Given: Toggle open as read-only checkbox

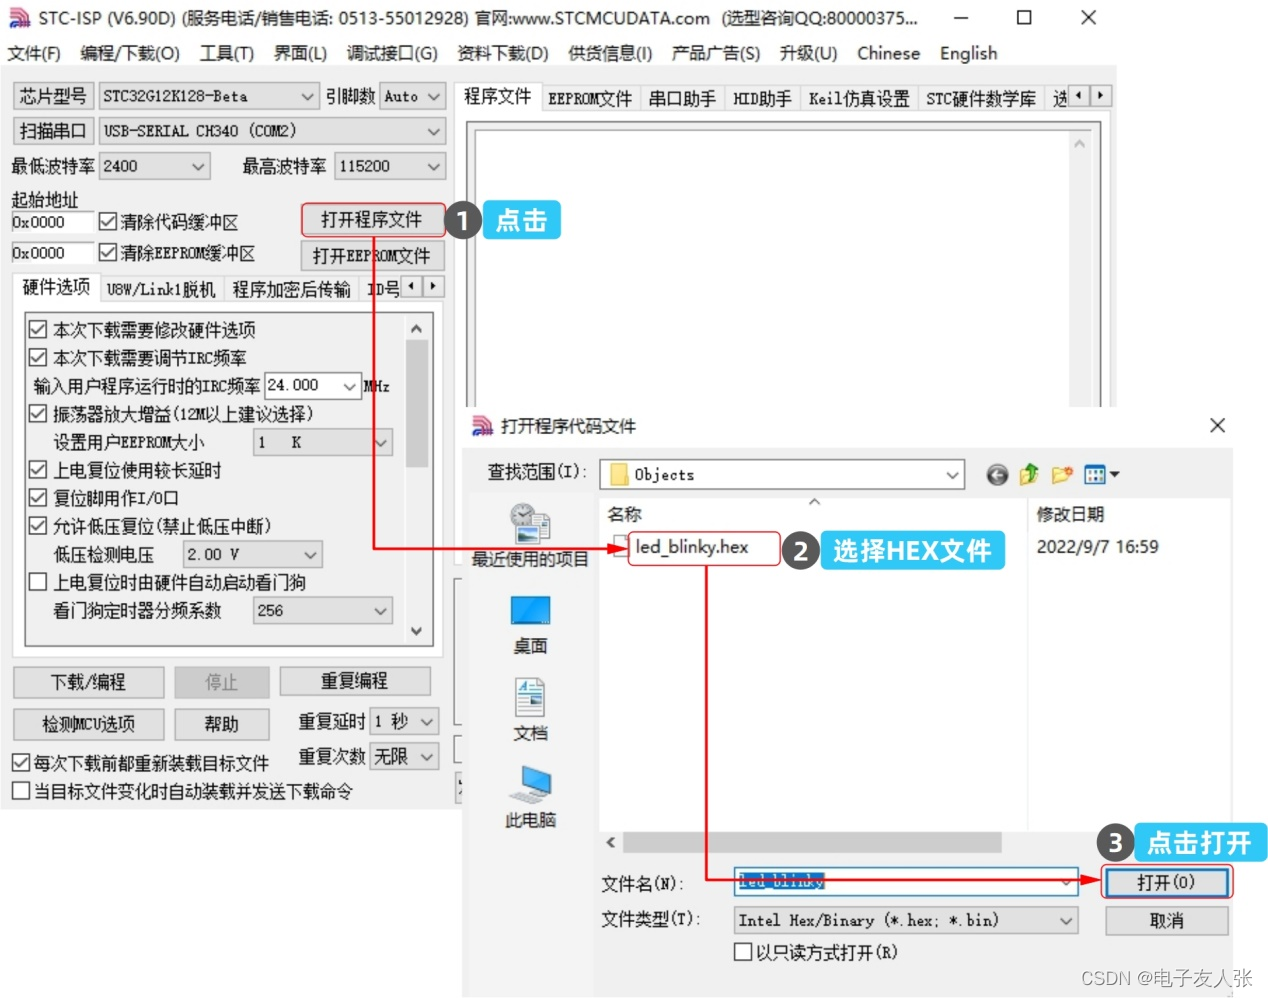Looking at the screenshot, I should [743, 951].
